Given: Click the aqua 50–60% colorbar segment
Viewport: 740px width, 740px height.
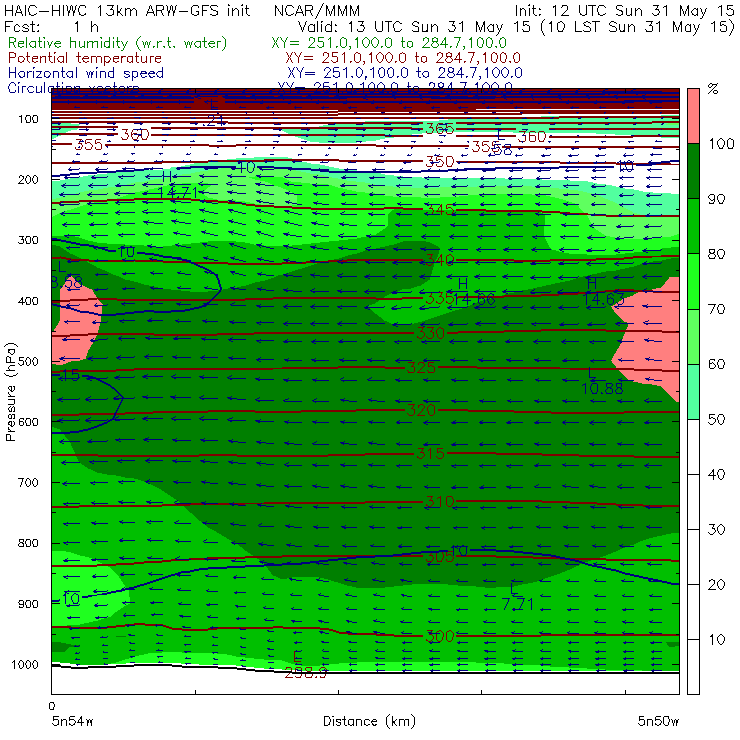Looking at the screenshot, I should [x=693, y=392].
